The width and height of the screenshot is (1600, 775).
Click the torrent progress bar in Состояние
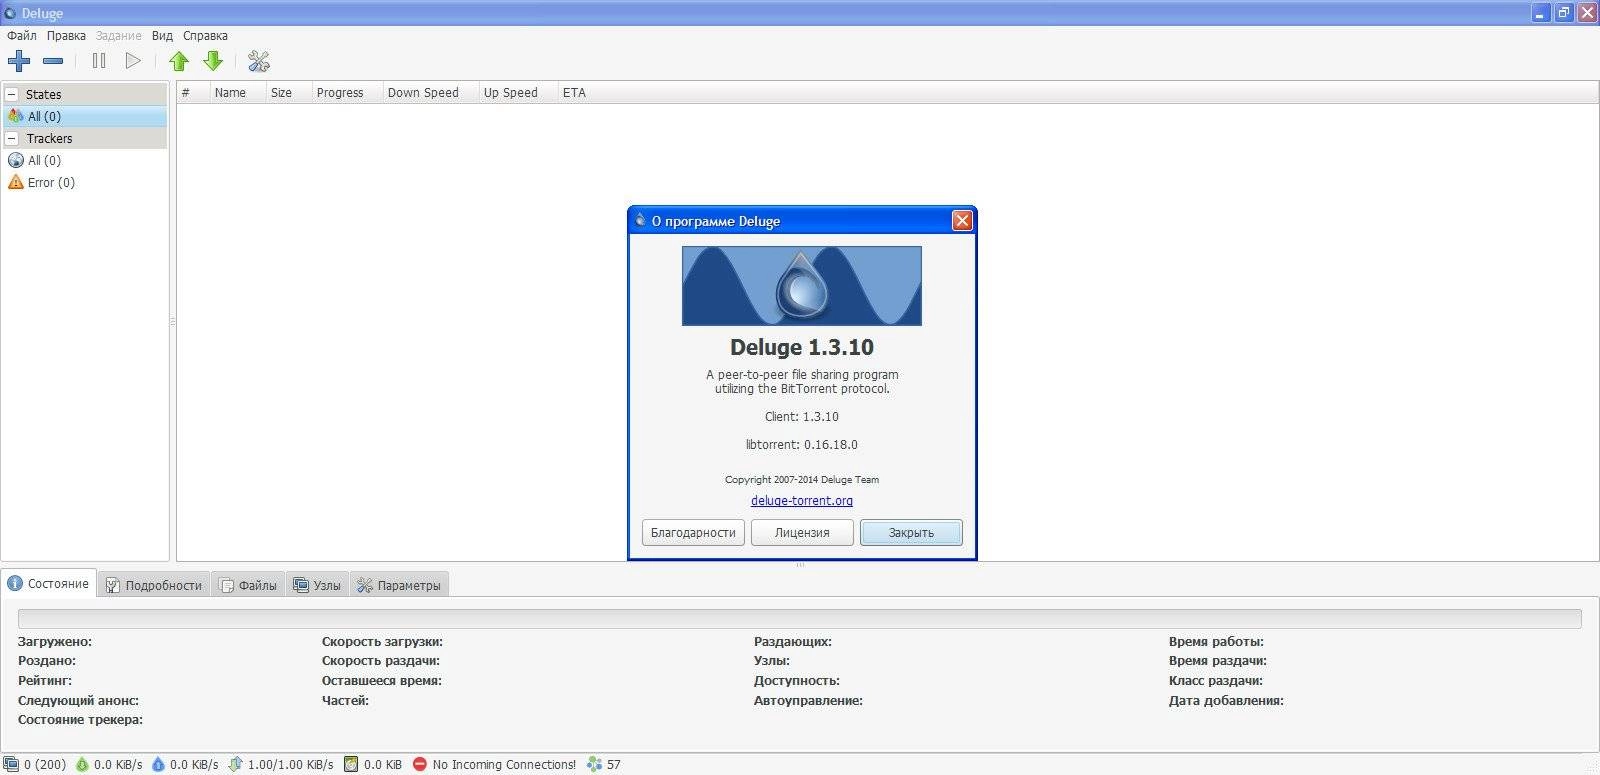click(x=800, y=619)
